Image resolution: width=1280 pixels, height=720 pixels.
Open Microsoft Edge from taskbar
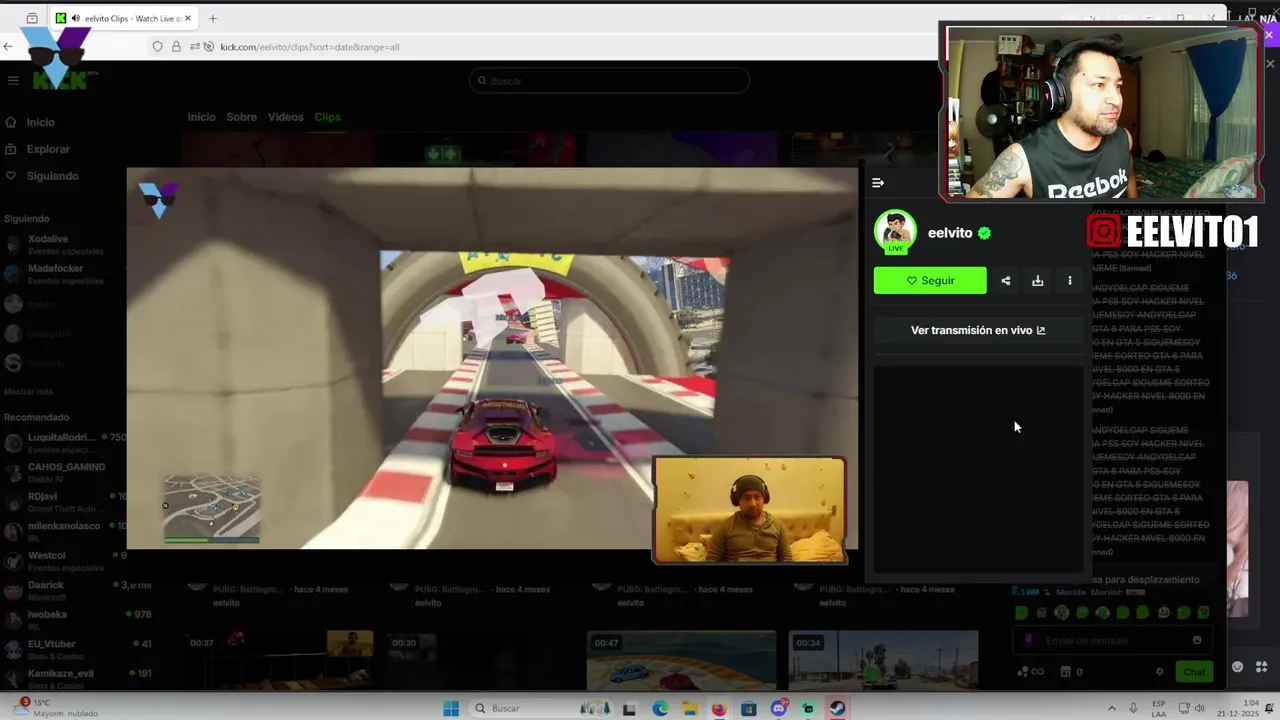(x=660, y=709)
